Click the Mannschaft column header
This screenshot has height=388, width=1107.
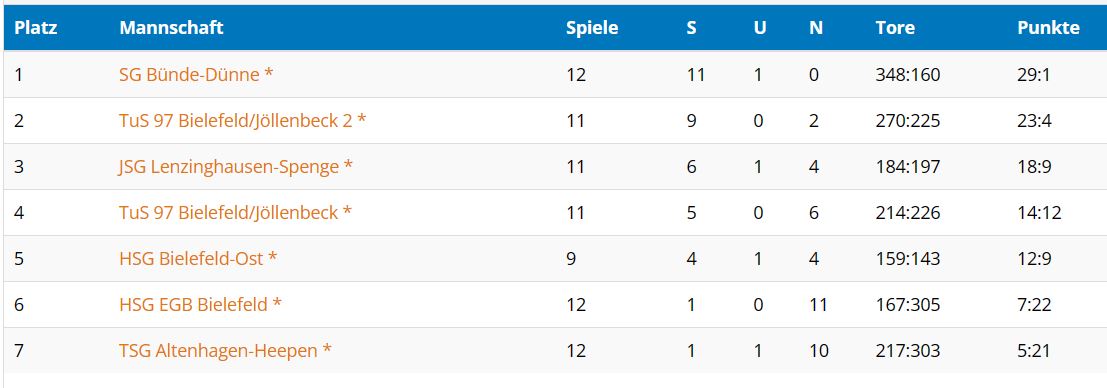point(172,28)
